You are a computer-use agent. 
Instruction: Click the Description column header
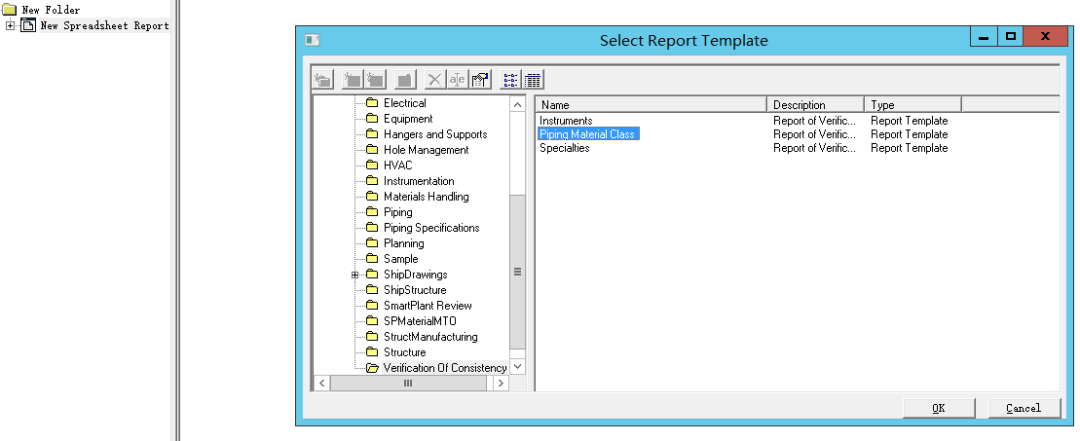click(816, 105)
